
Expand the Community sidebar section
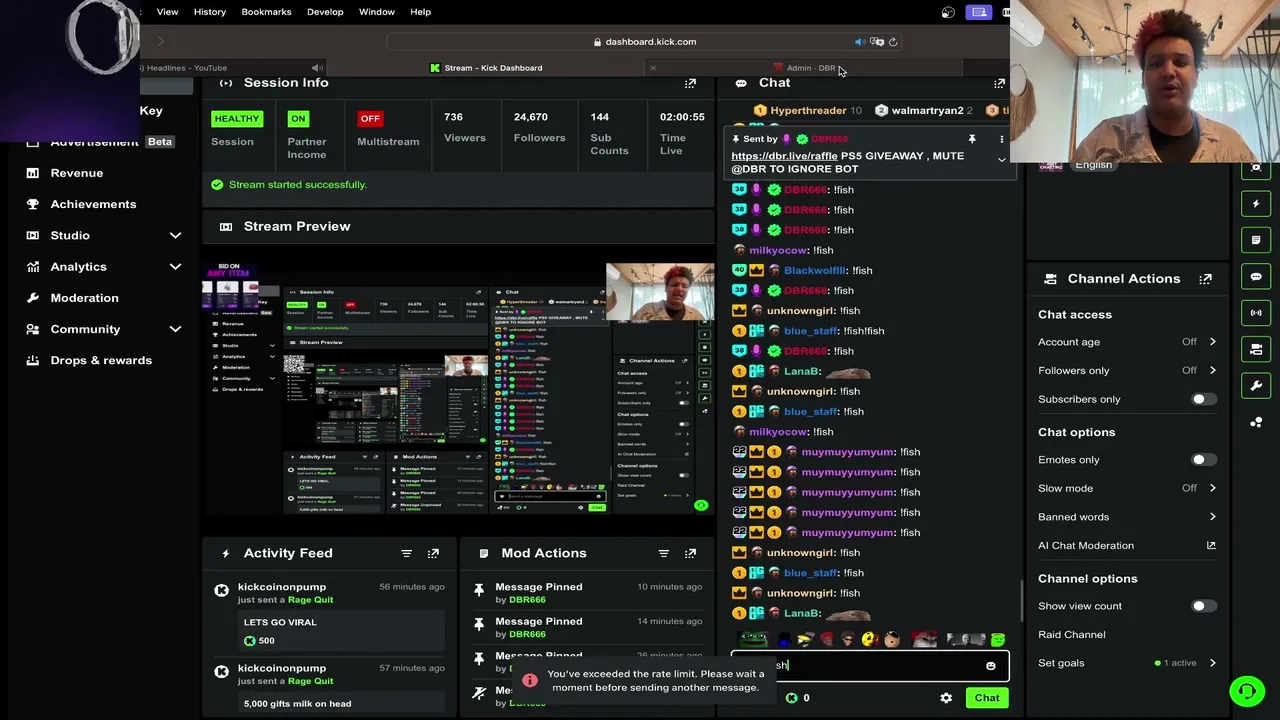175,329
